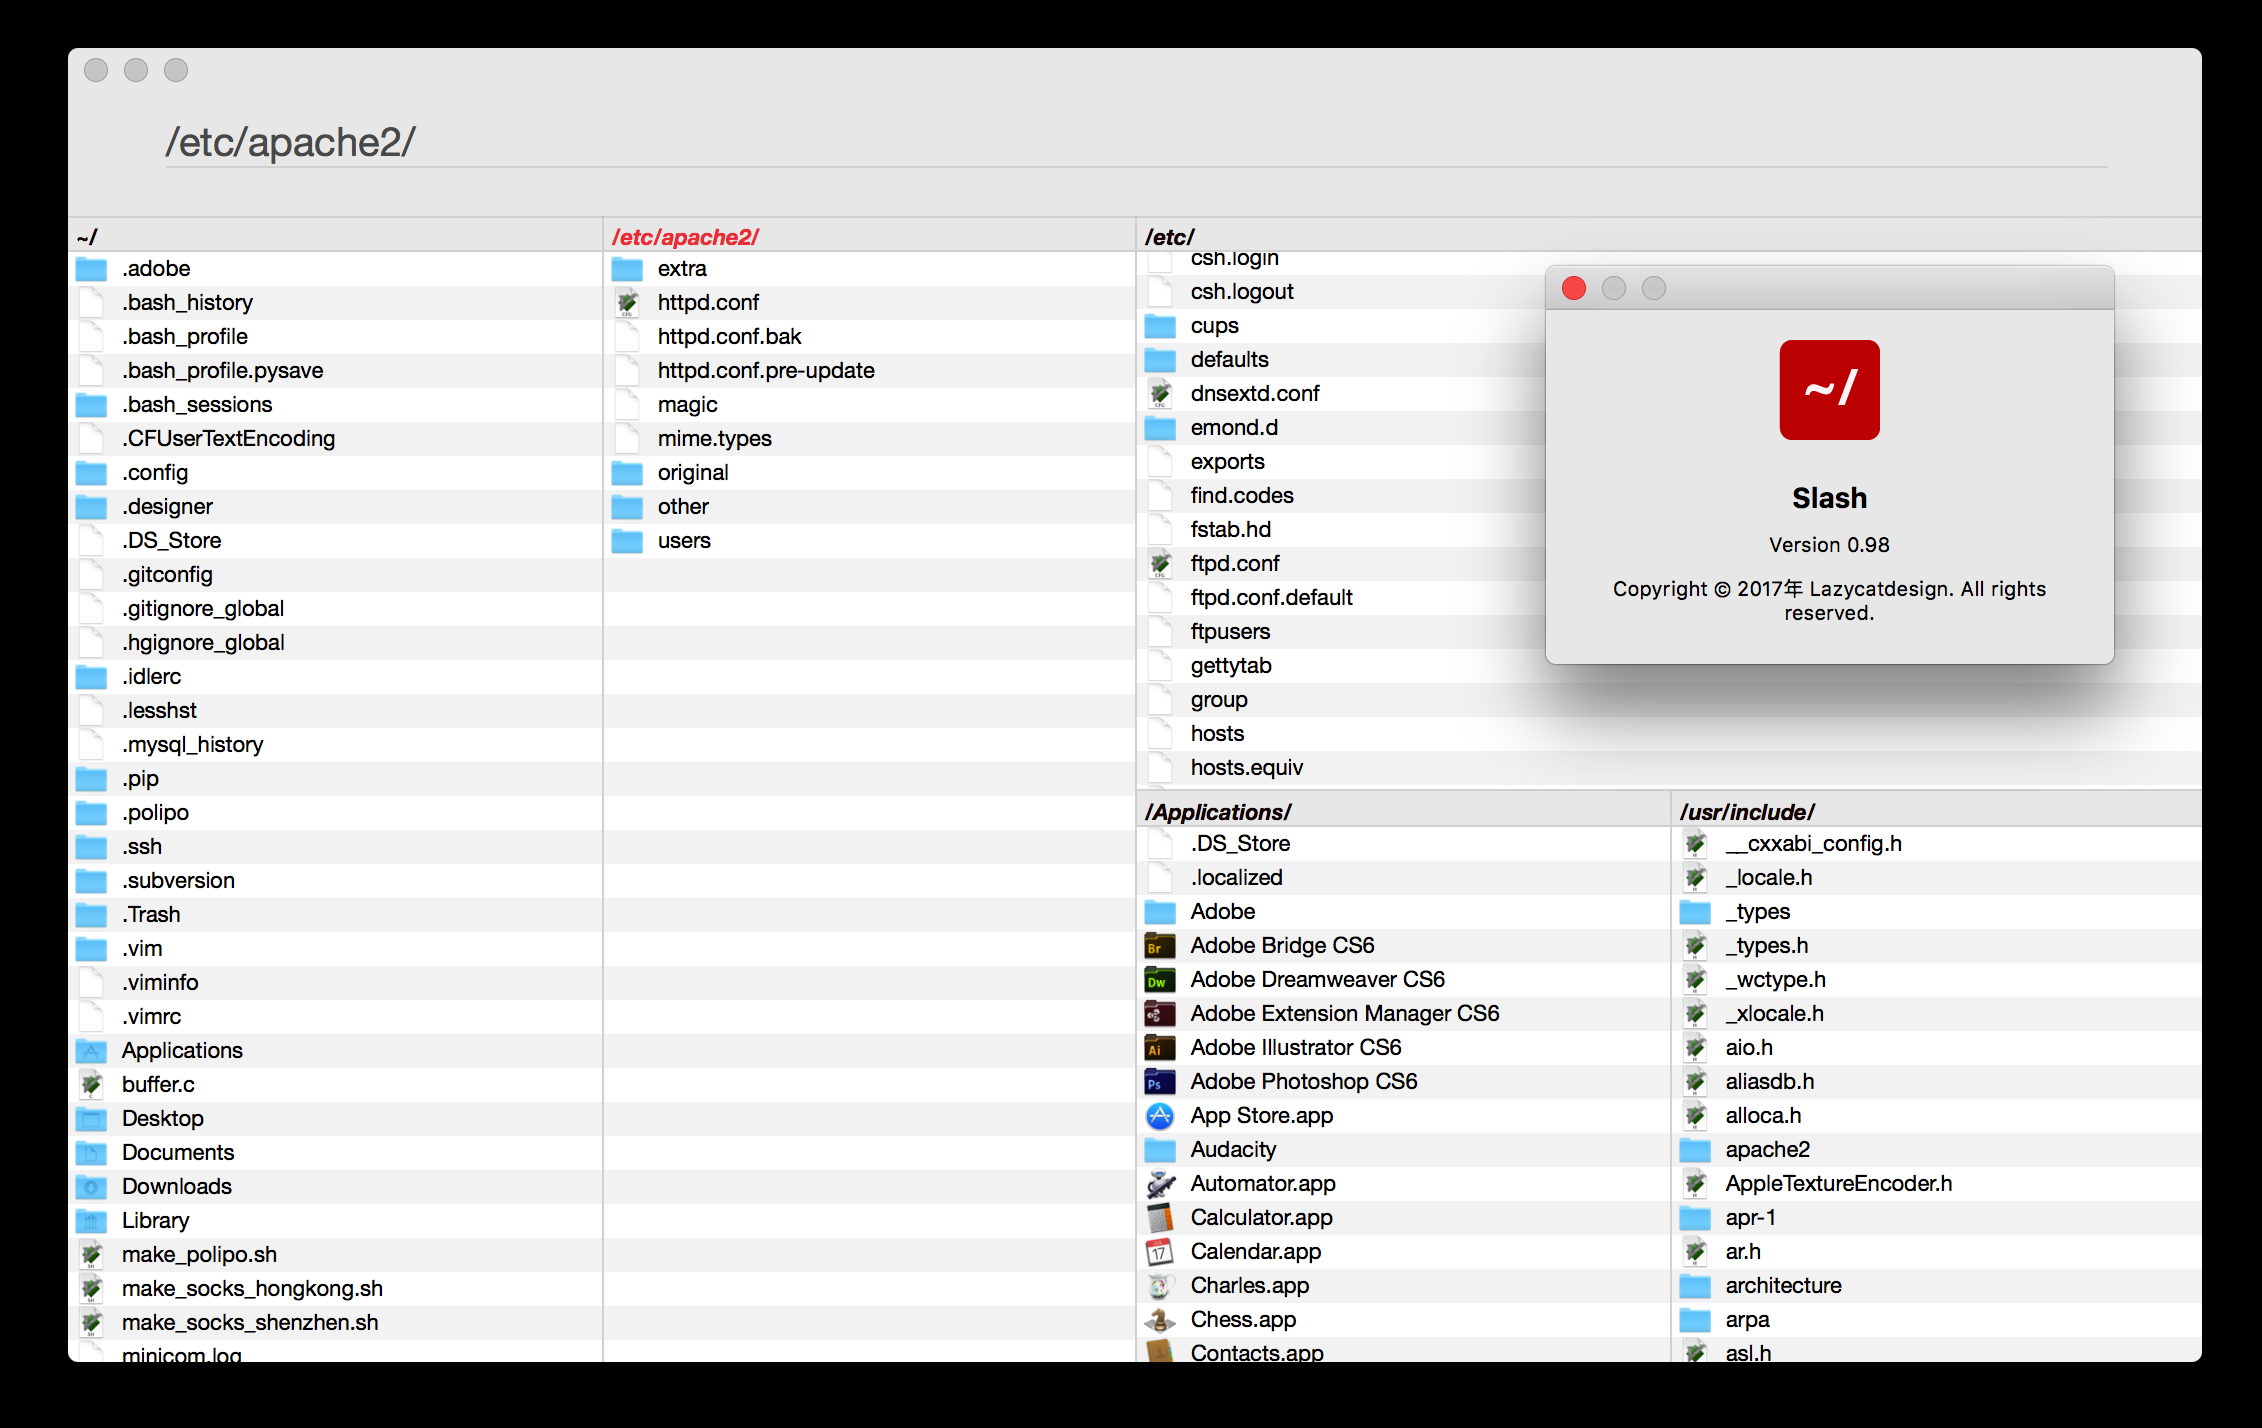Screen dimensions: 2262x1428
Task: Open the apache2 folder in /usr/include/
Action: point(1767,1149)
